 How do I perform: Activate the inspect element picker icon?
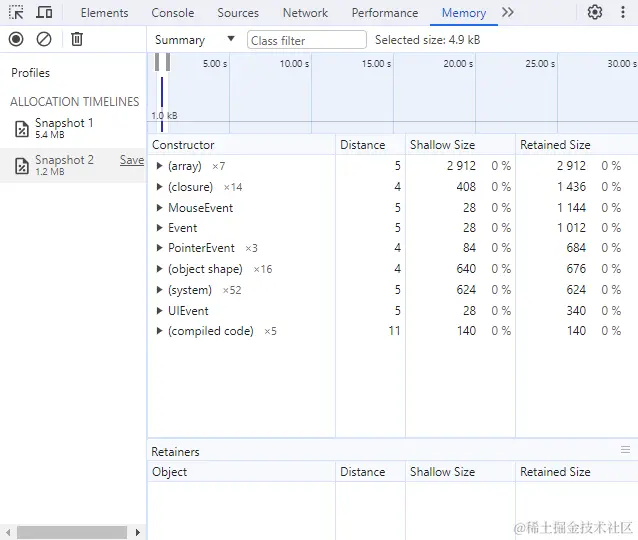point(16,13)
